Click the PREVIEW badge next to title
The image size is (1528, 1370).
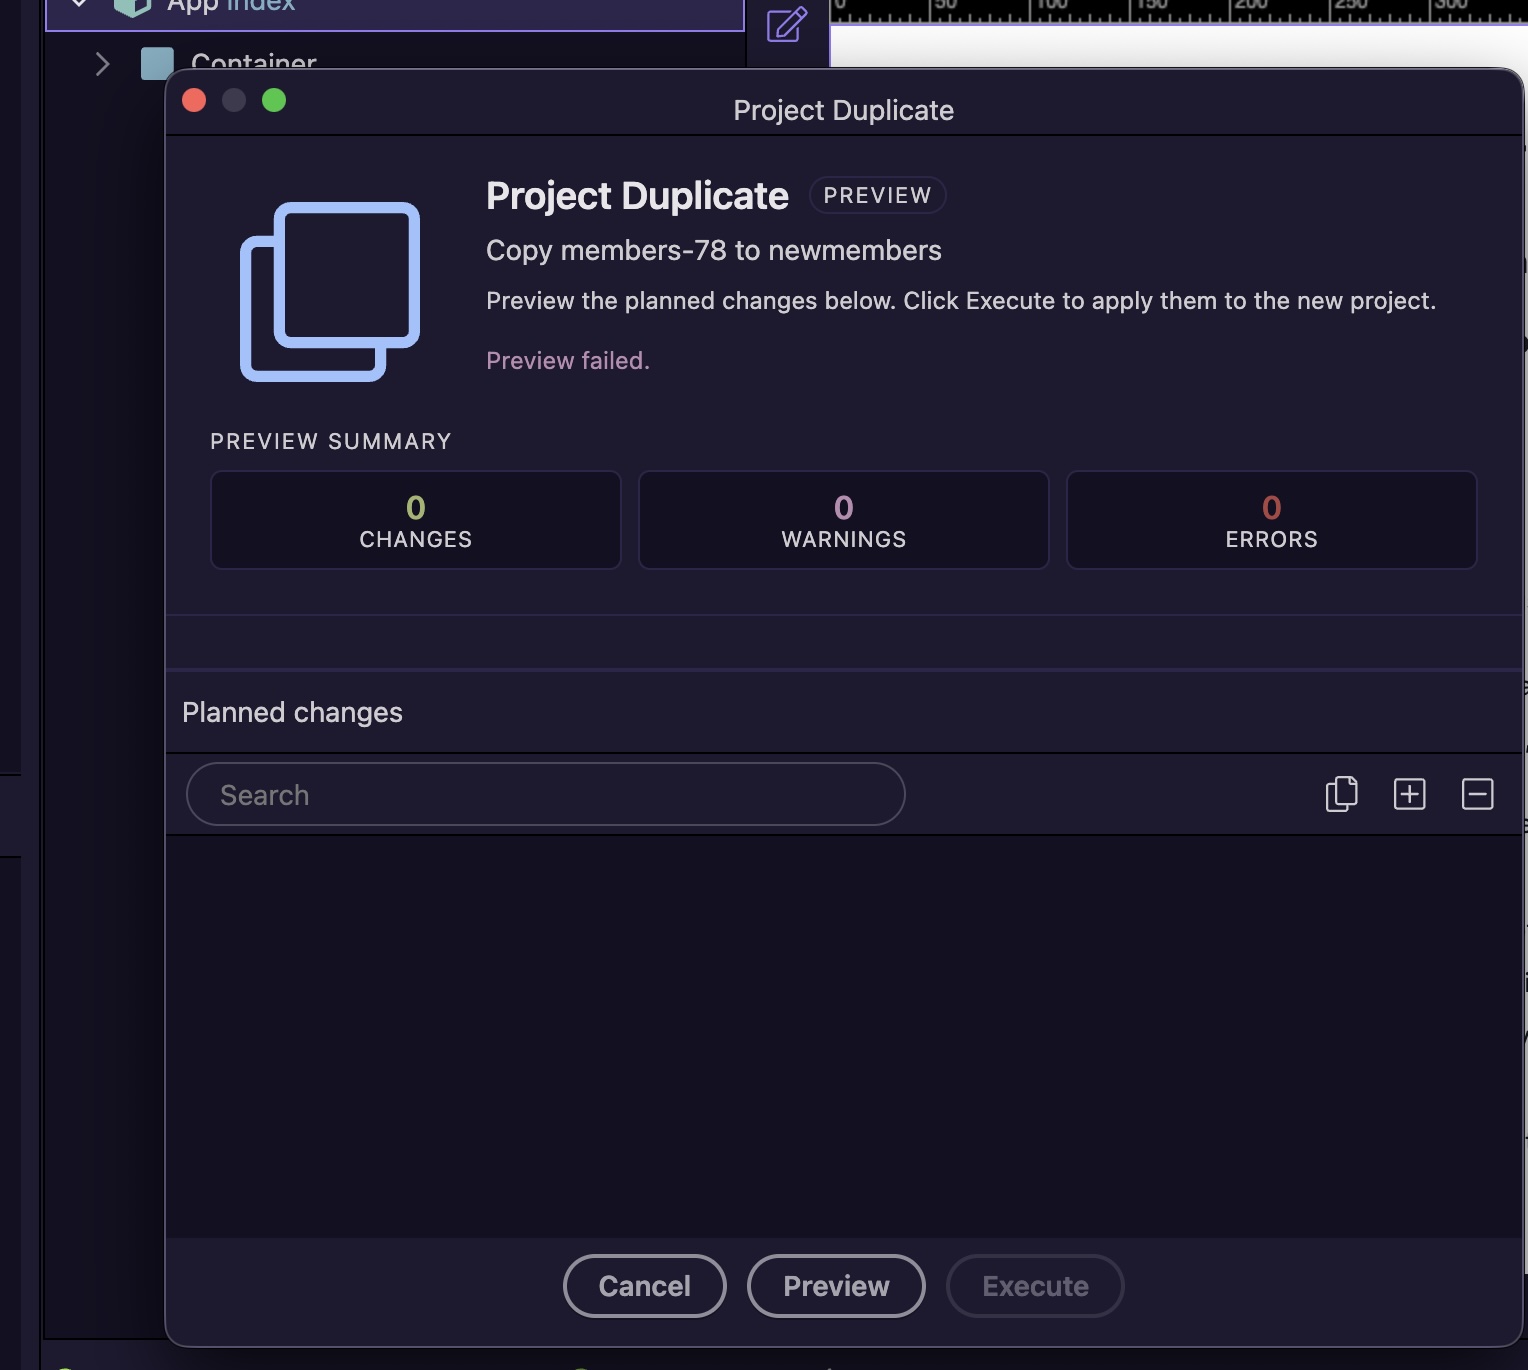click(x=877, y=195)
